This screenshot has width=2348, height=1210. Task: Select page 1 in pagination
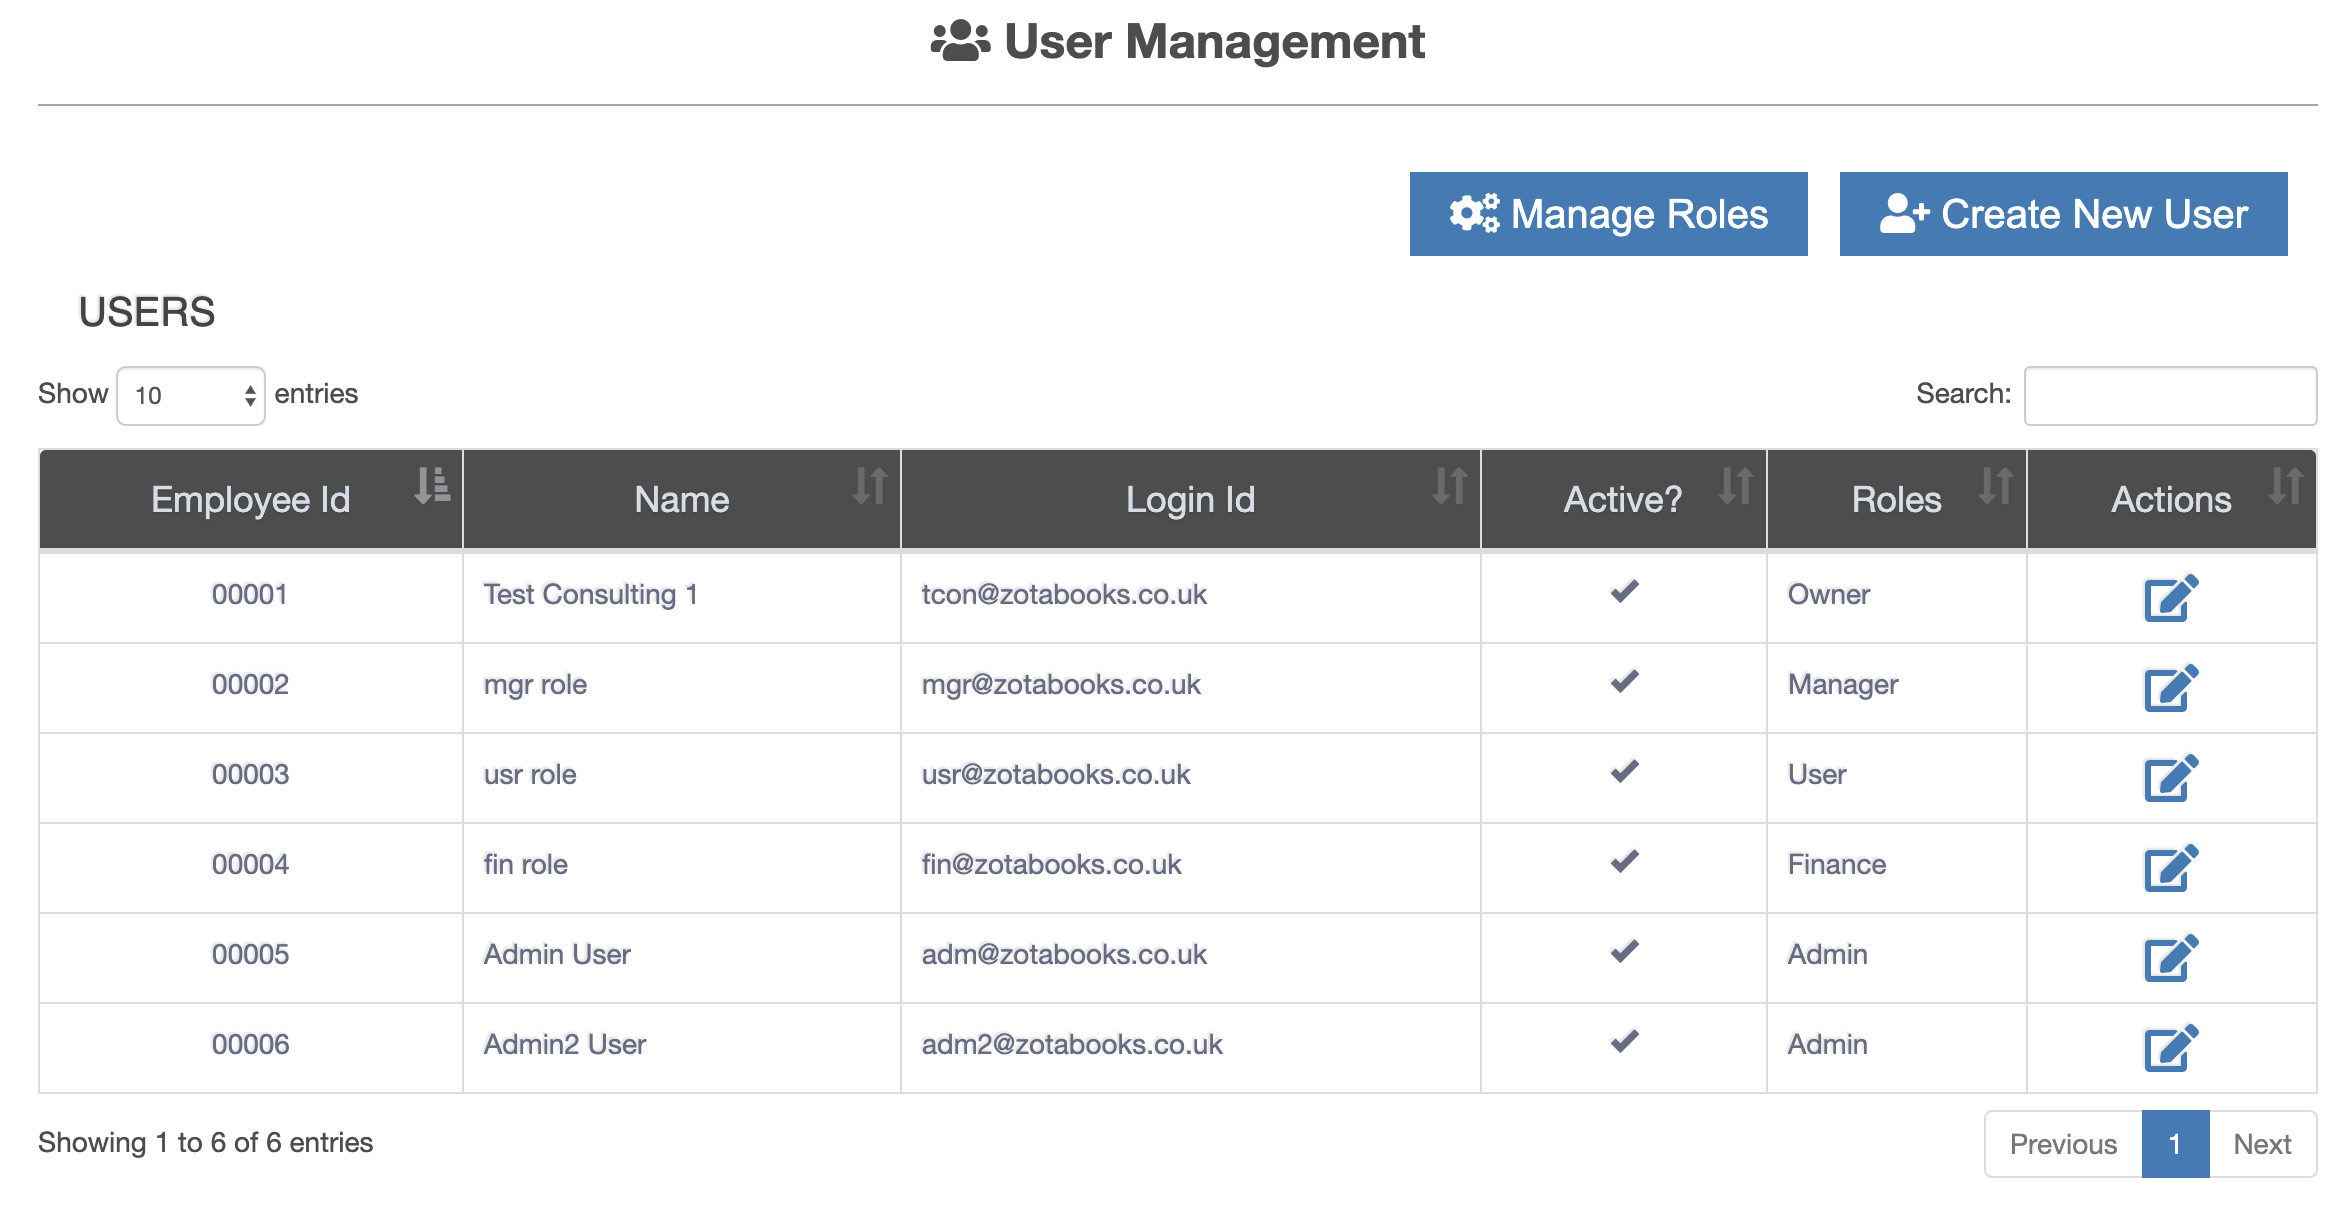click(x=2175, y=1144)
